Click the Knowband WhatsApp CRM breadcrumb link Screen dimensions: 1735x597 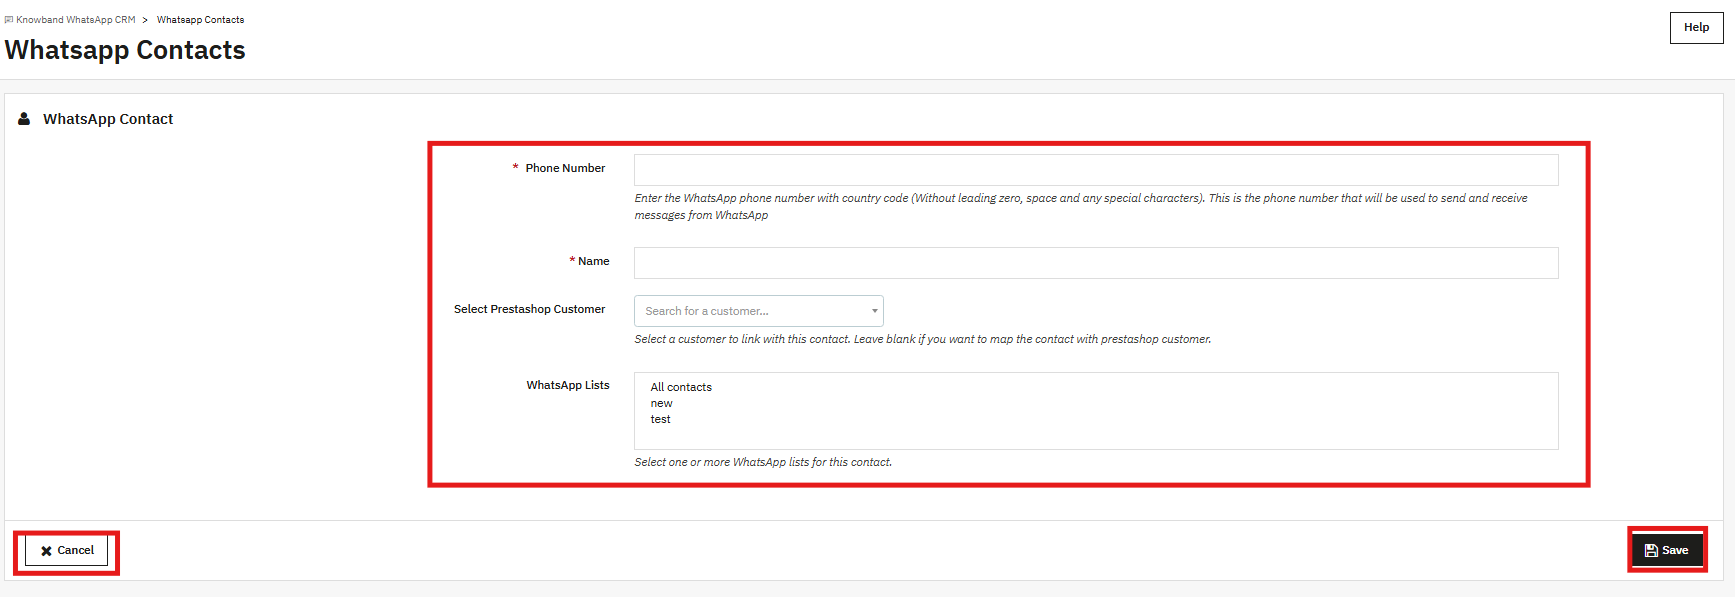click(x=75, y=20)
